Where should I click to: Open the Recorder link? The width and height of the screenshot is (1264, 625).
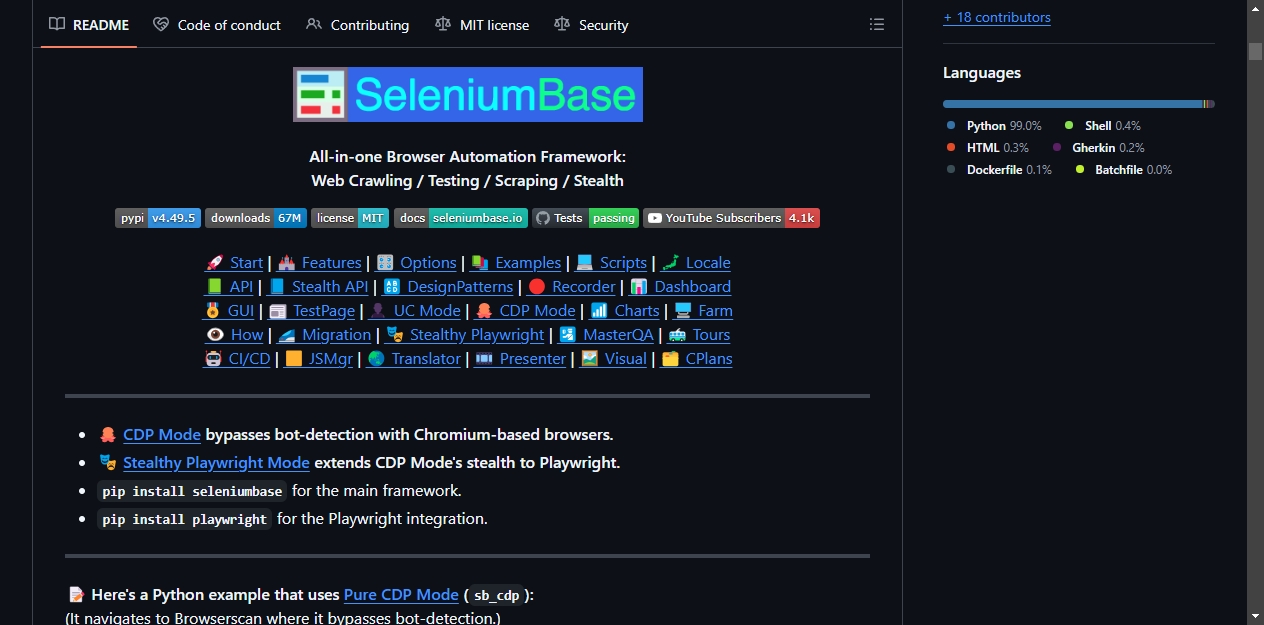tap(571, 287)
